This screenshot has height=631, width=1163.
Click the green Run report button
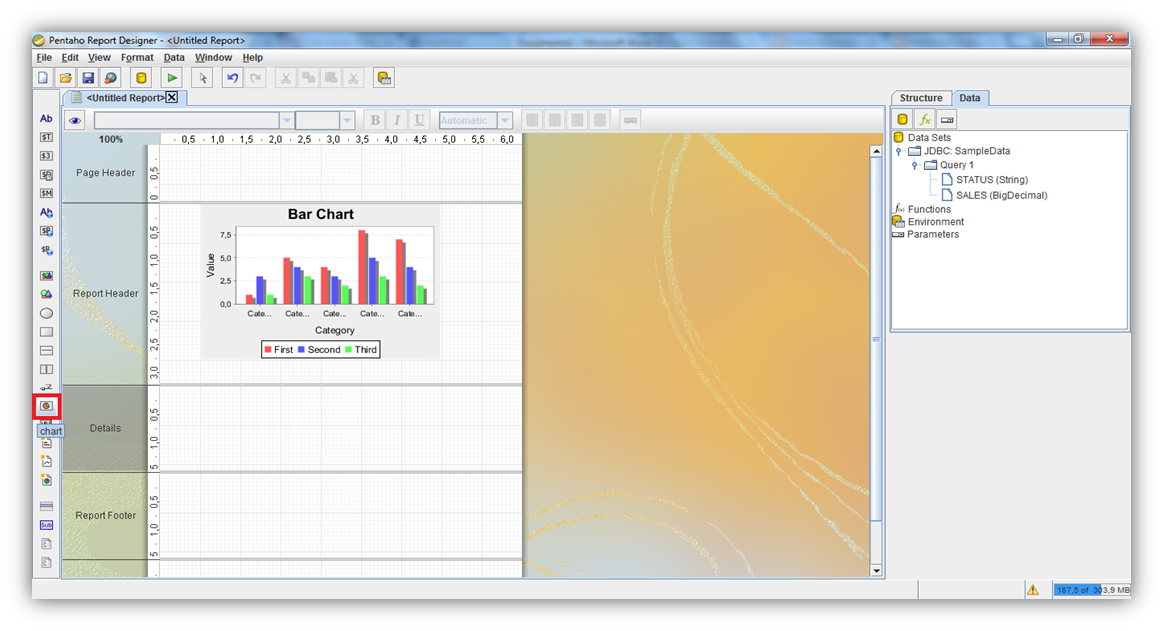click(172, 78)
